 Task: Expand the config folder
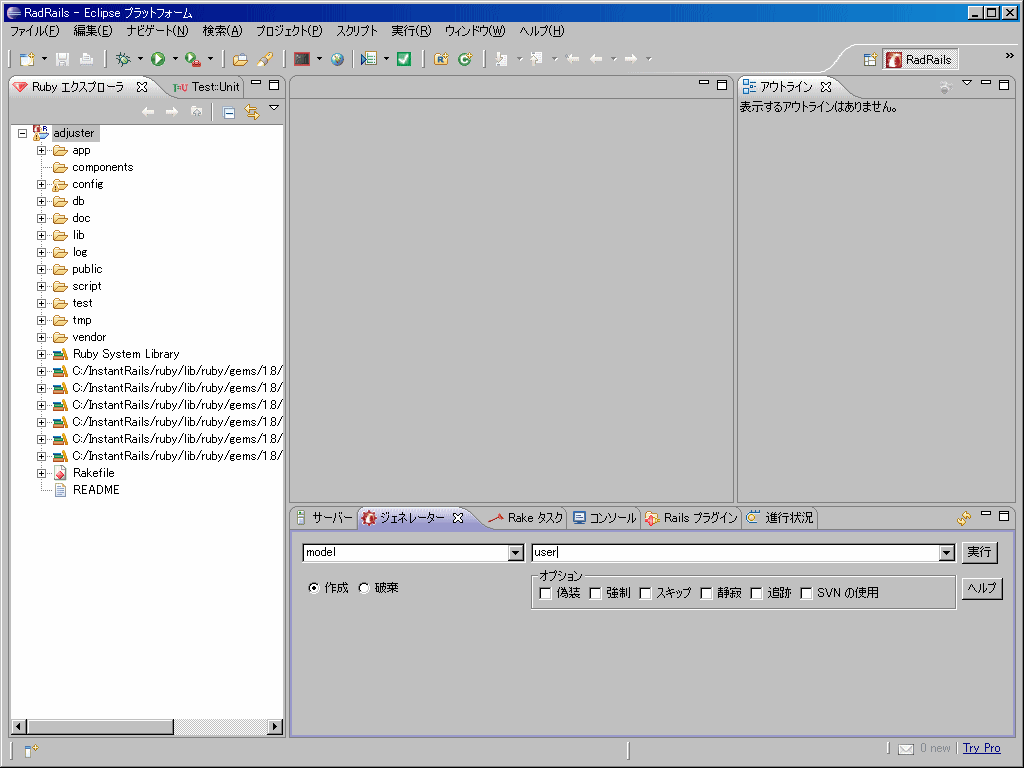click(x=41, y=184)
